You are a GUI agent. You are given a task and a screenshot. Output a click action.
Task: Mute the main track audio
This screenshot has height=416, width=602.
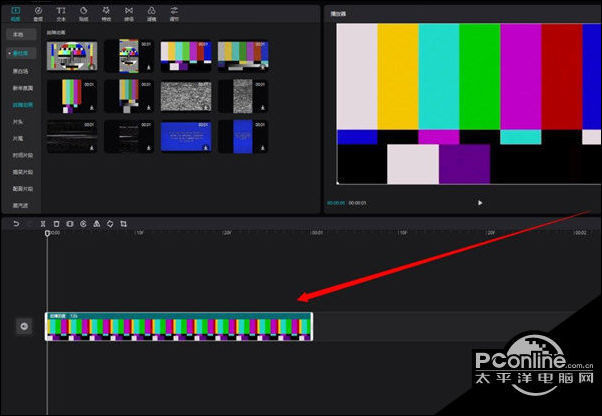point(24,327)
